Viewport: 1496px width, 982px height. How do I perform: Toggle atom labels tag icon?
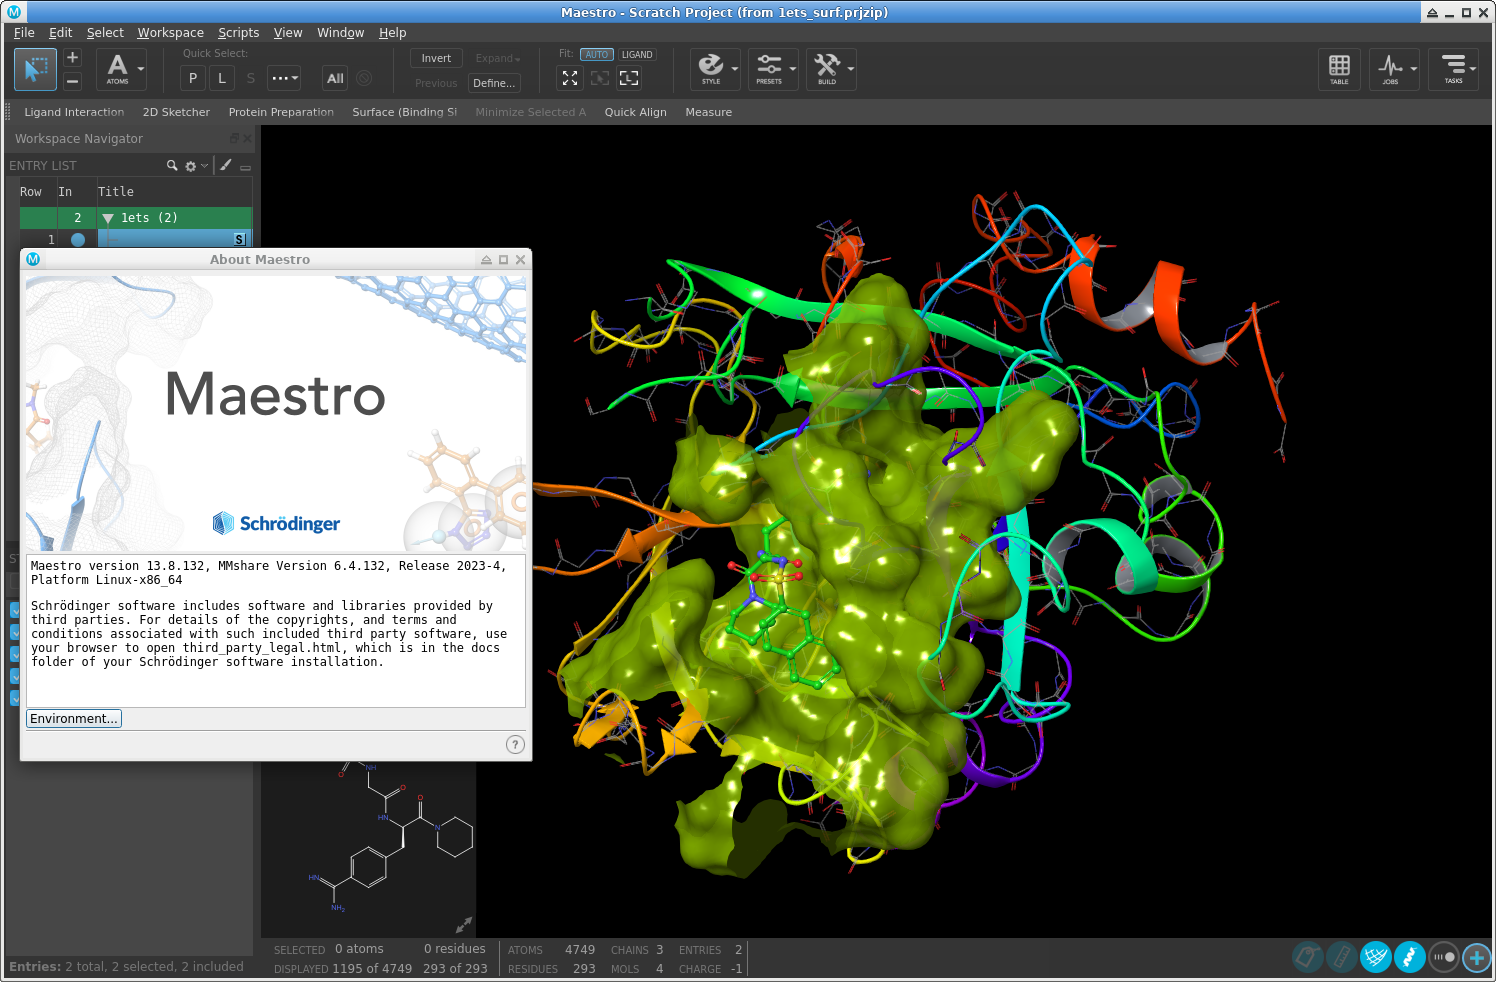point(1307,957)
